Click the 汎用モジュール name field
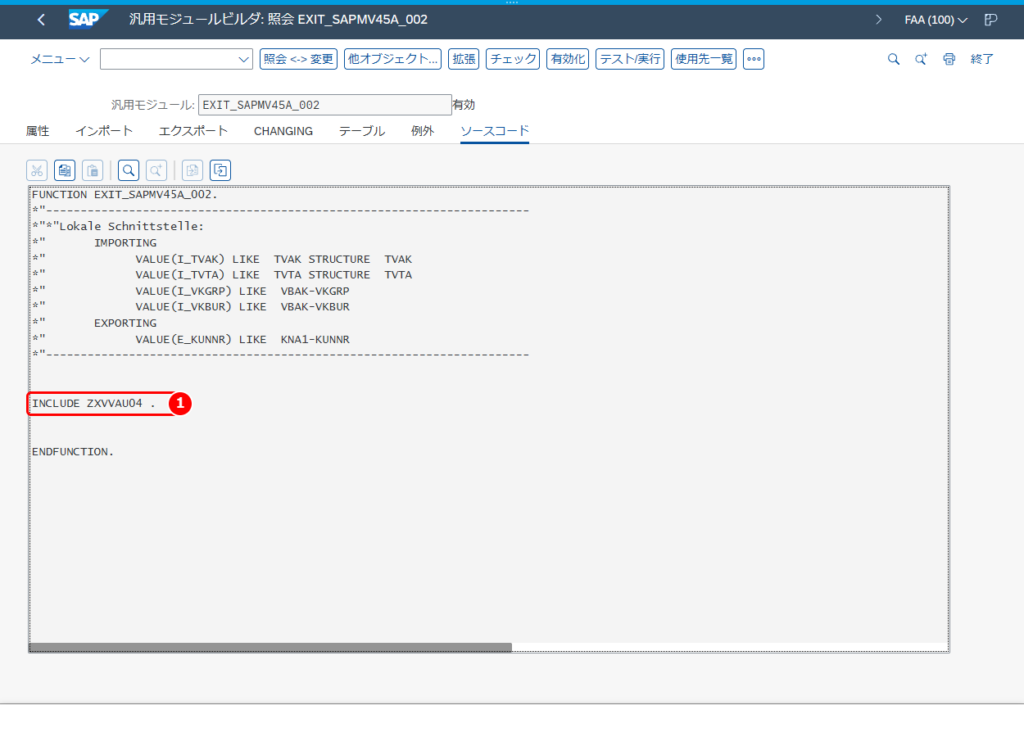This screenshot has height=737, width=1024. [325, 105]
